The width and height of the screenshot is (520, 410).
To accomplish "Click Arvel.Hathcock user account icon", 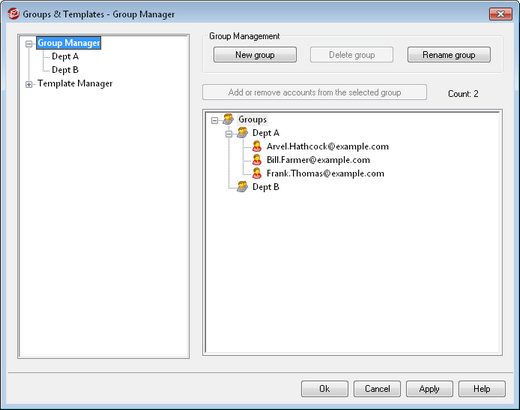I will click(x=257, y=146).
